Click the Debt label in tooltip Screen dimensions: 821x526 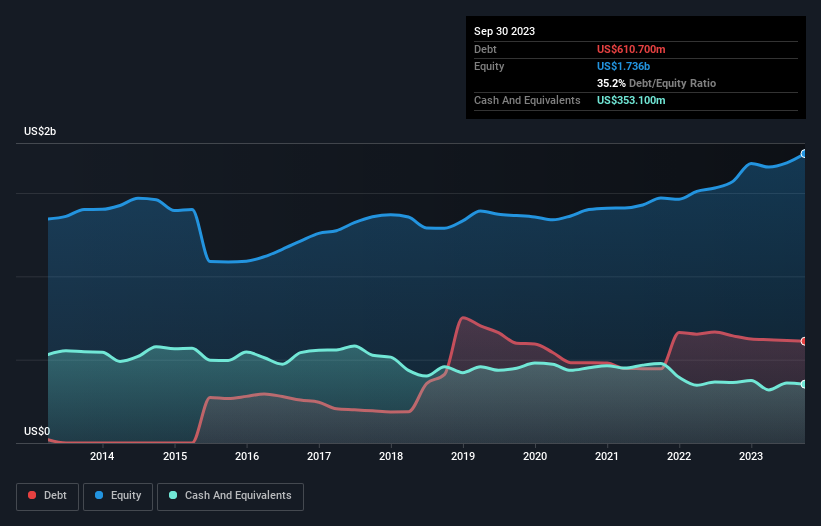click(x=485, y=49)
